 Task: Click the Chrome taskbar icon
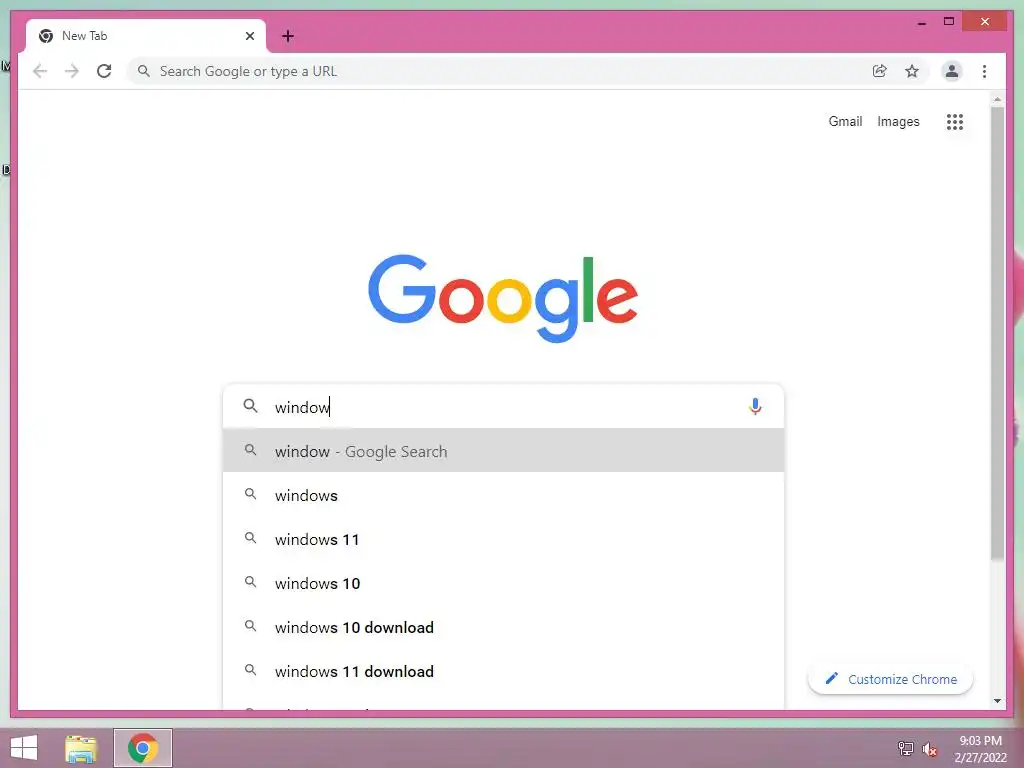(142, 748)
